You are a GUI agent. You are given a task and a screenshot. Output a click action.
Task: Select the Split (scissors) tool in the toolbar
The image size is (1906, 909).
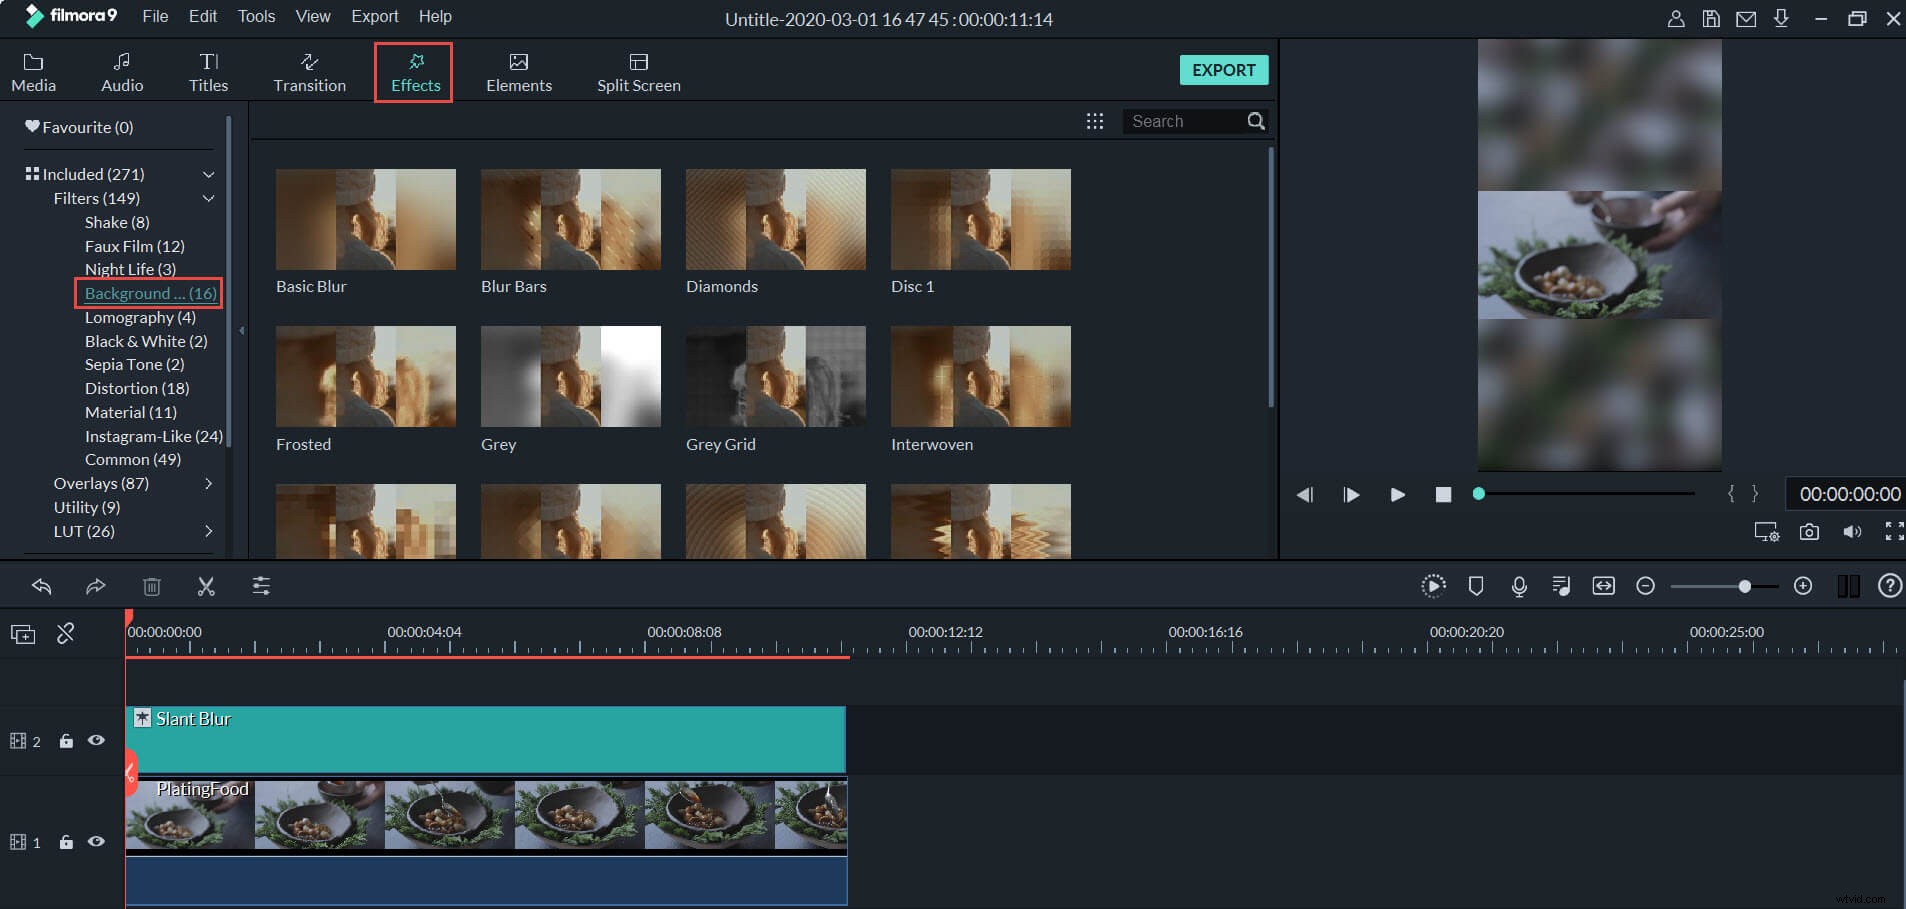click(x=206, y=586)
